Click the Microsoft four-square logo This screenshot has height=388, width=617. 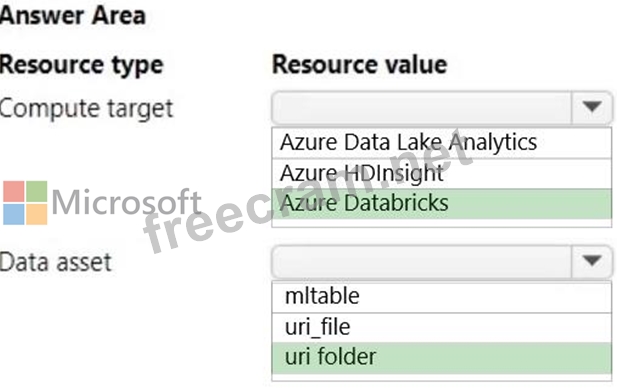25,203
